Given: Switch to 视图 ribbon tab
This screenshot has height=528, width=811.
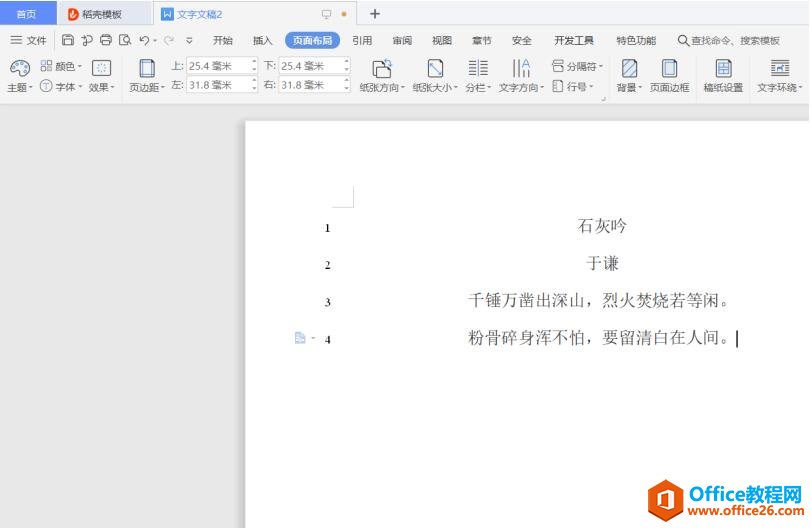Looking at the screenshot, I should (442, 40).
